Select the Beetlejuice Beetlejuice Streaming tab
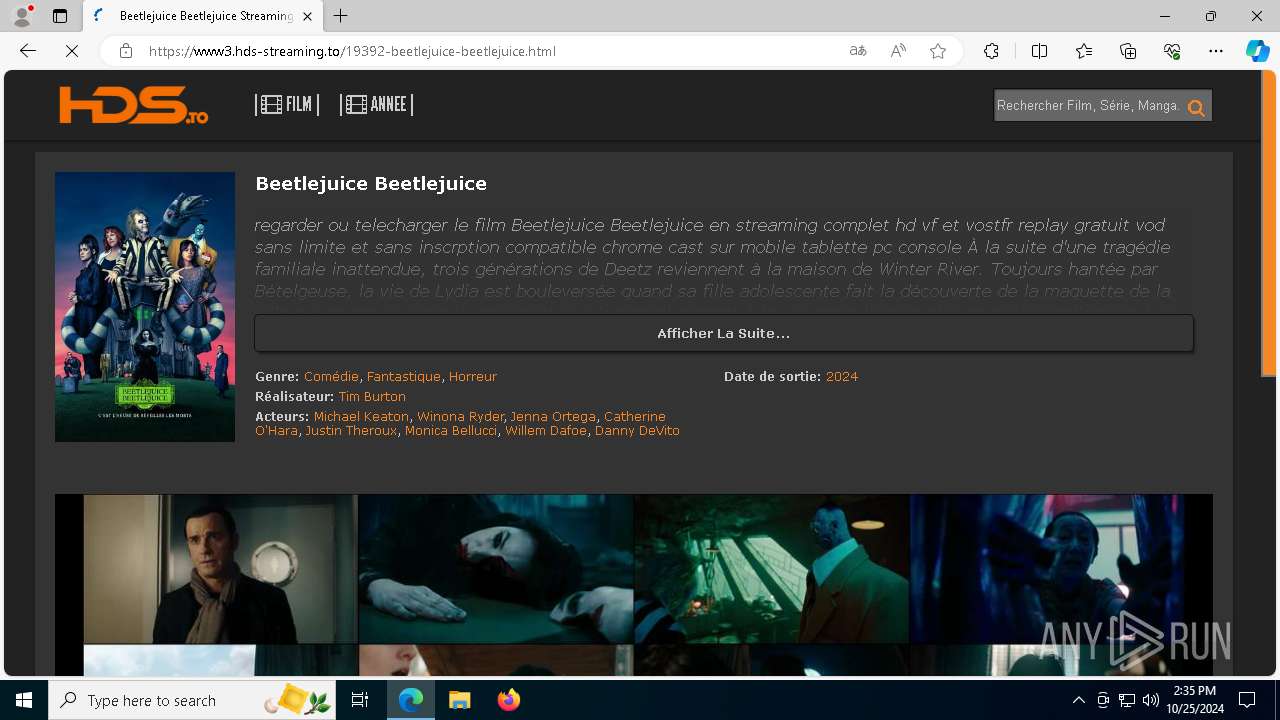The width and height of the screenshot is (1280, 720). 203,16
